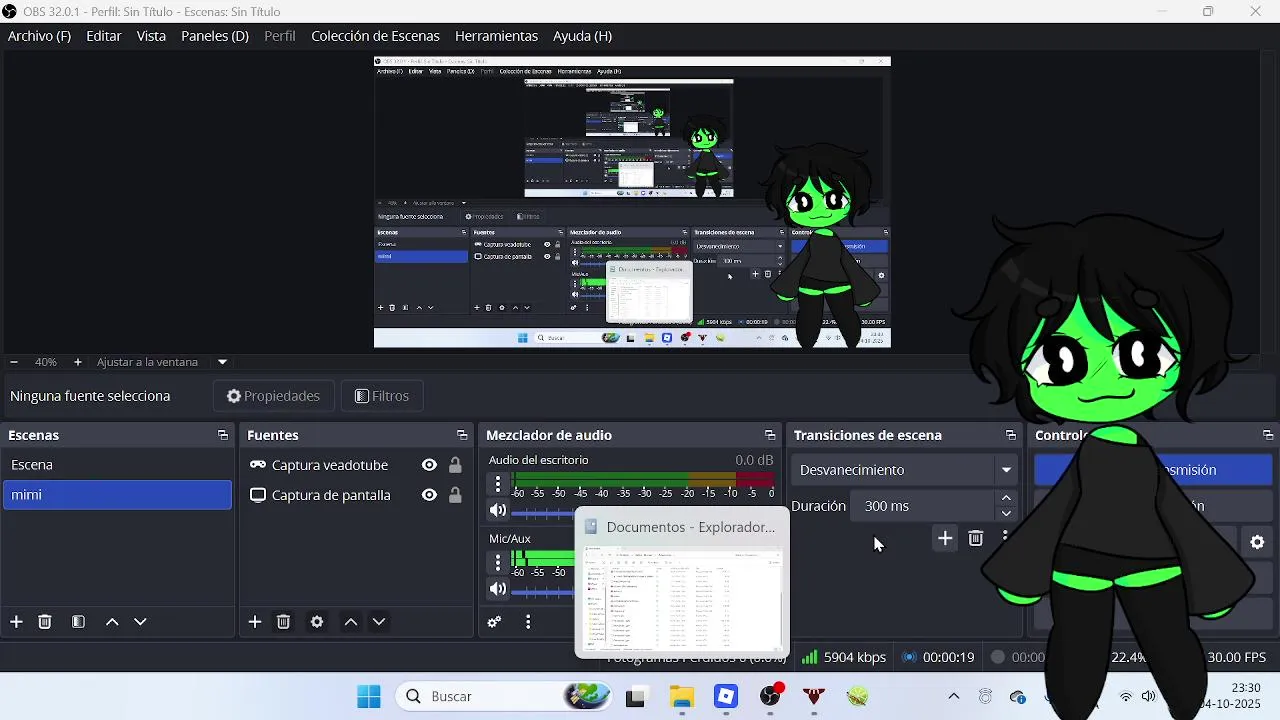Increase transition duration with up arrow

[1006, 498]
